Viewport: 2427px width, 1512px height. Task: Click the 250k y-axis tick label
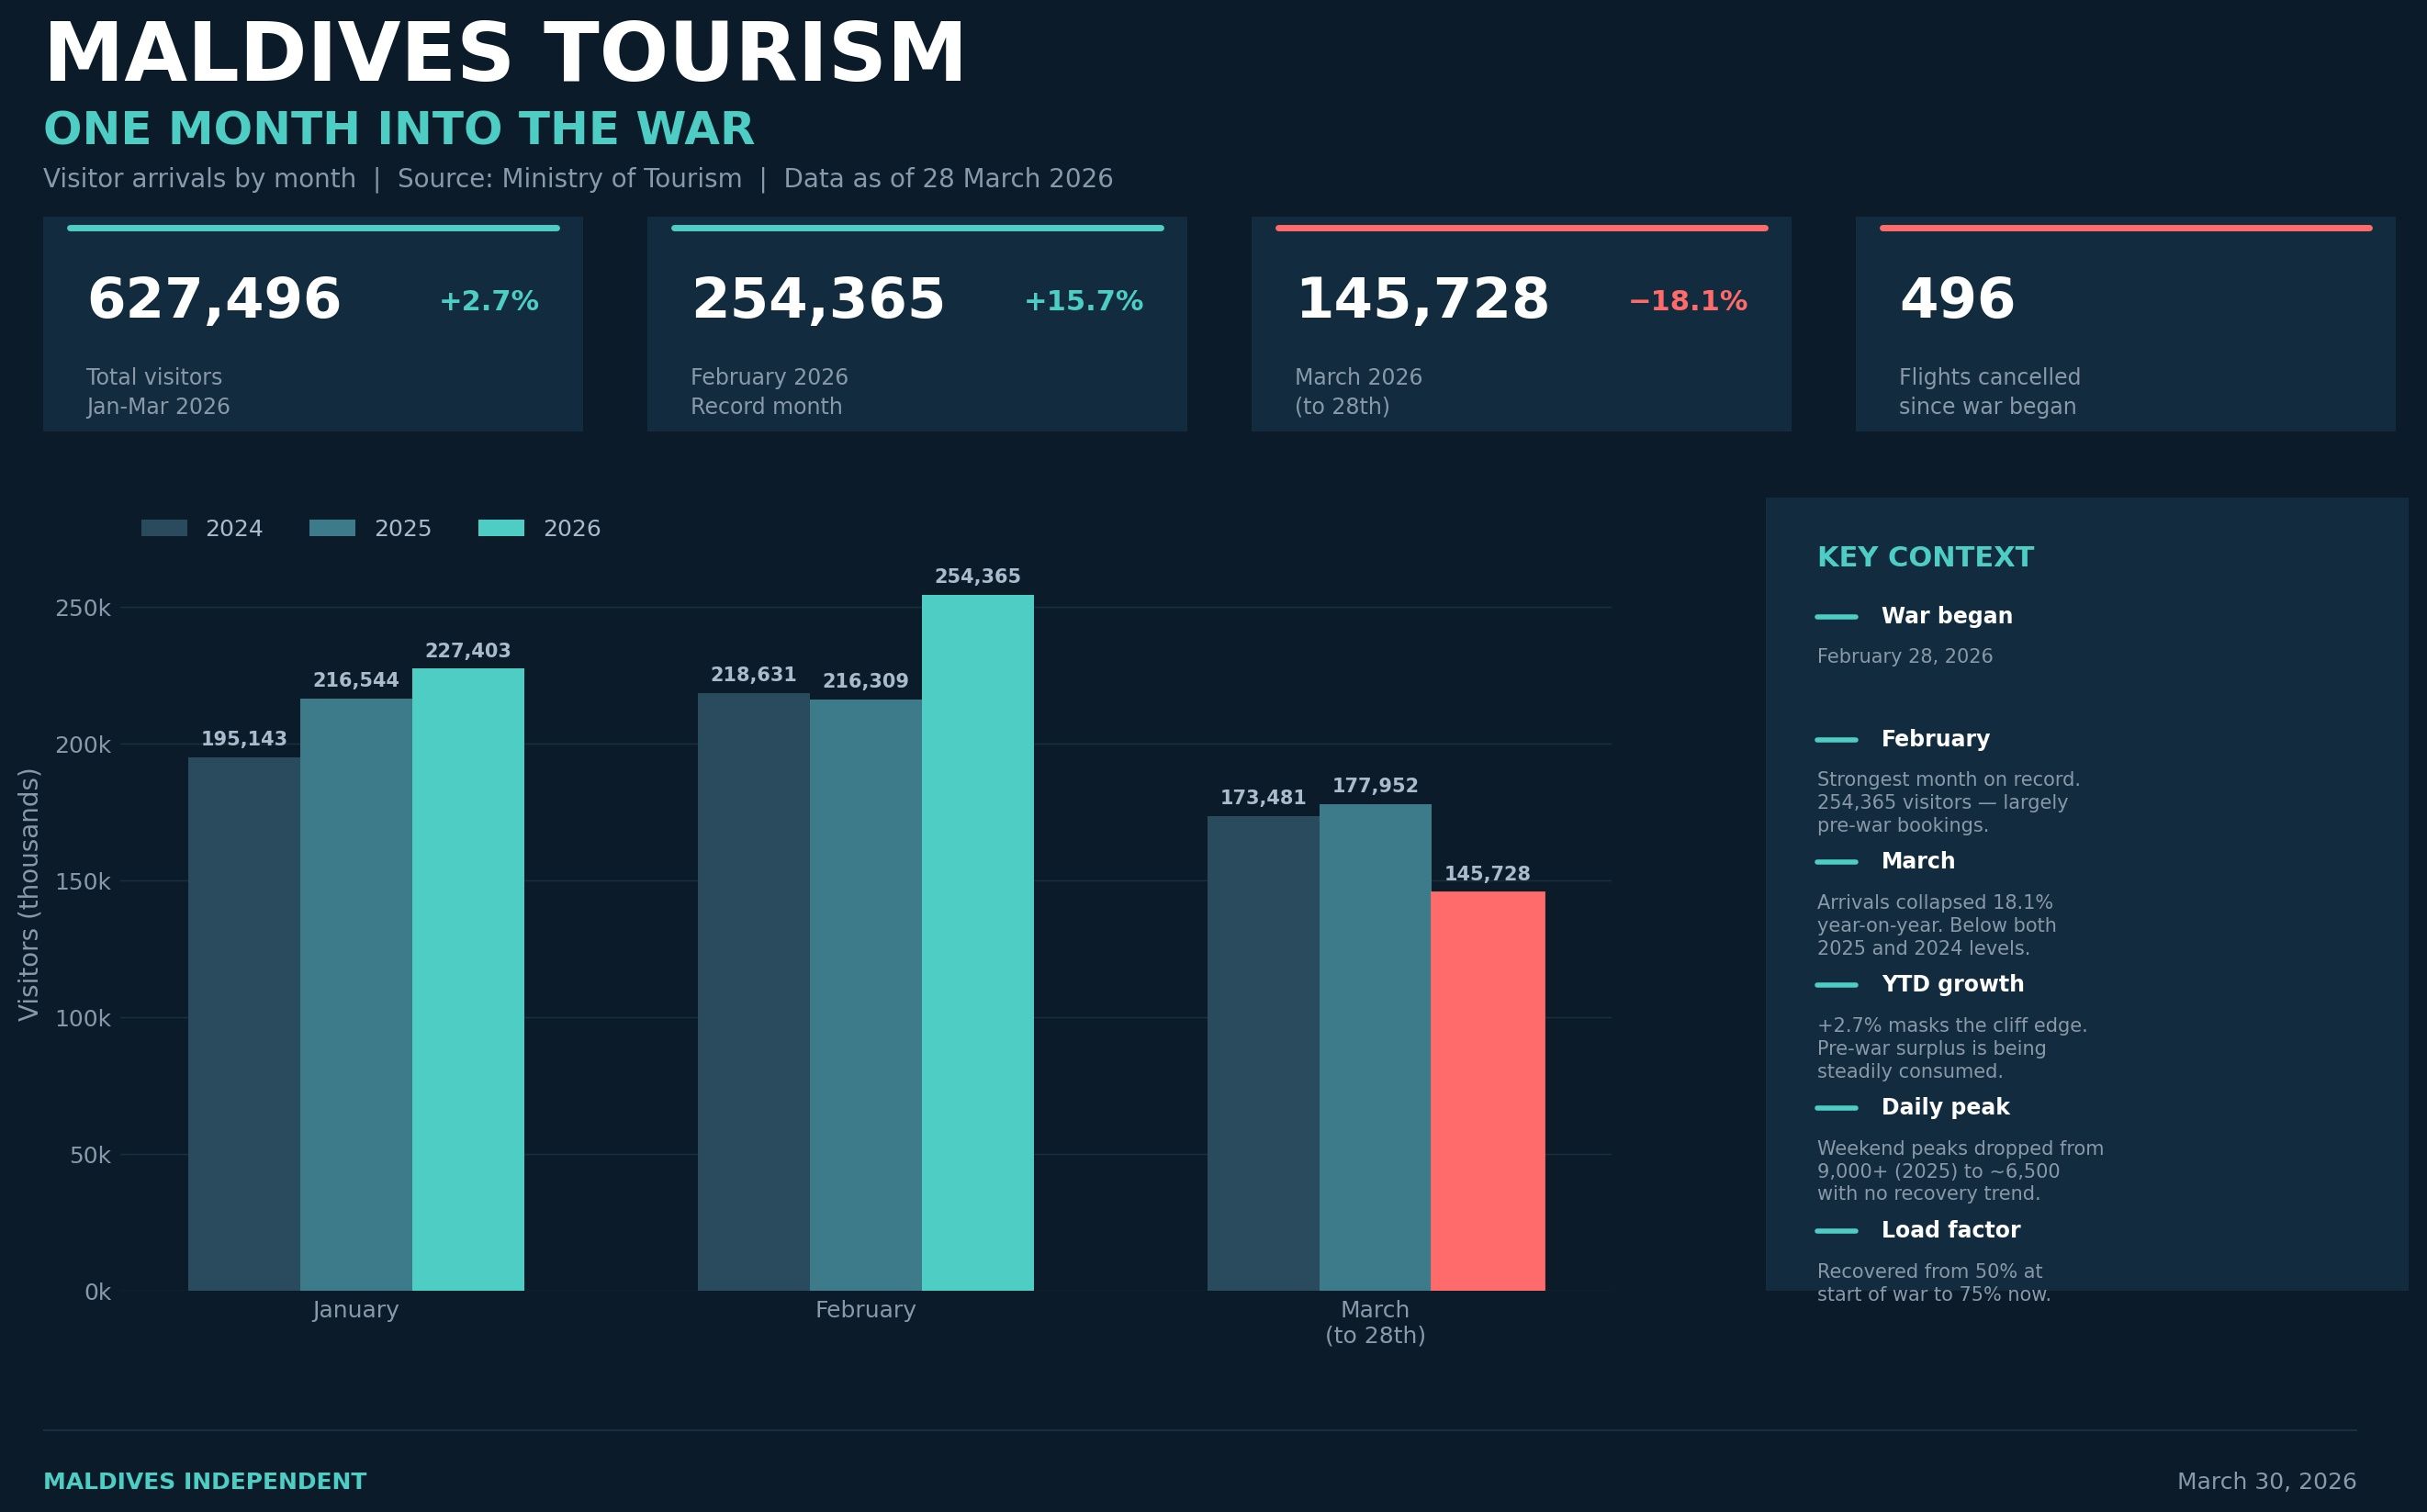click(83, 608)
